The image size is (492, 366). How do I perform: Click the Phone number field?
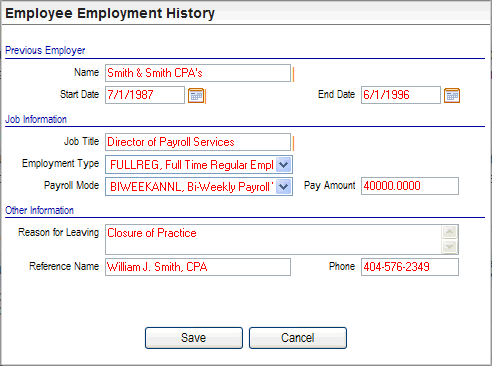[410, 267]
